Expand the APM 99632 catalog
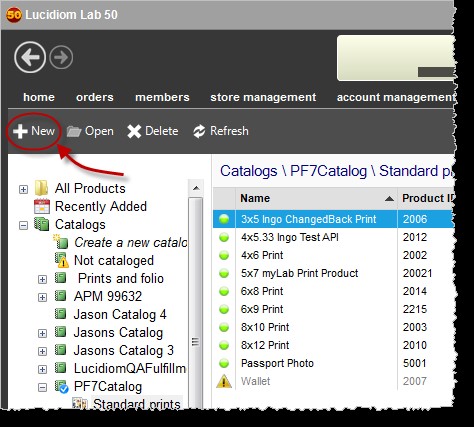 click(42, 297)
